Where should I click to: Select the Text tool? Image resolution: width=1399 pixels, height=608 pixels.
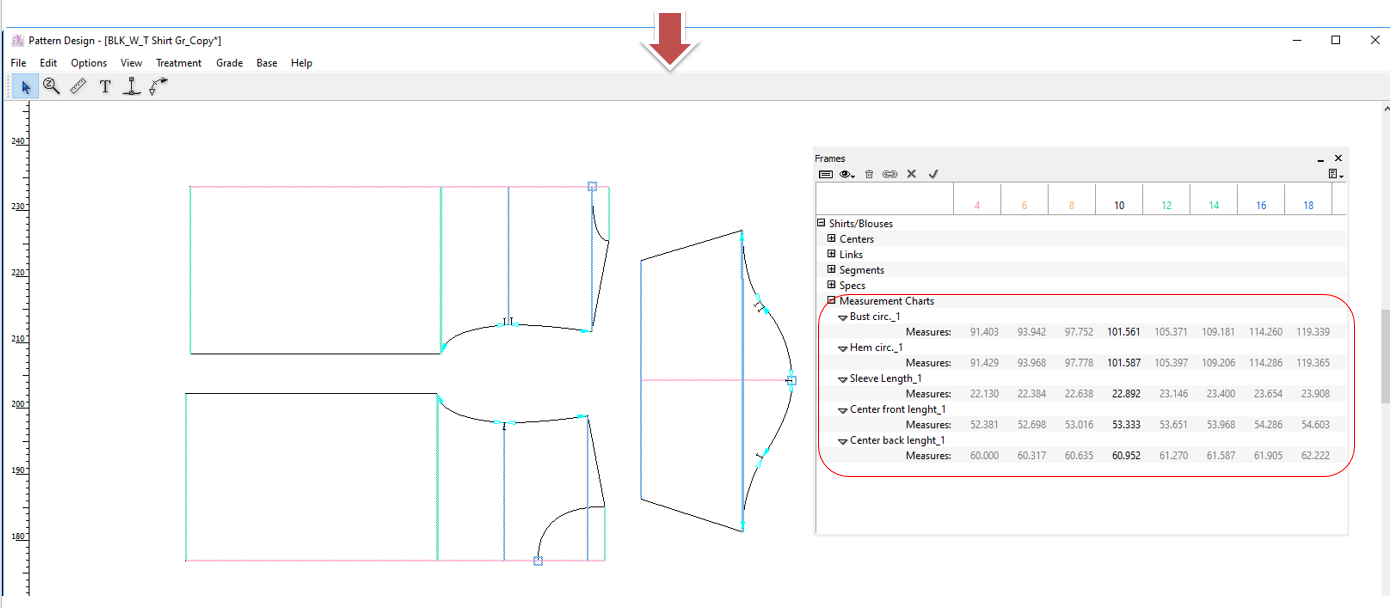coord(105,87)
